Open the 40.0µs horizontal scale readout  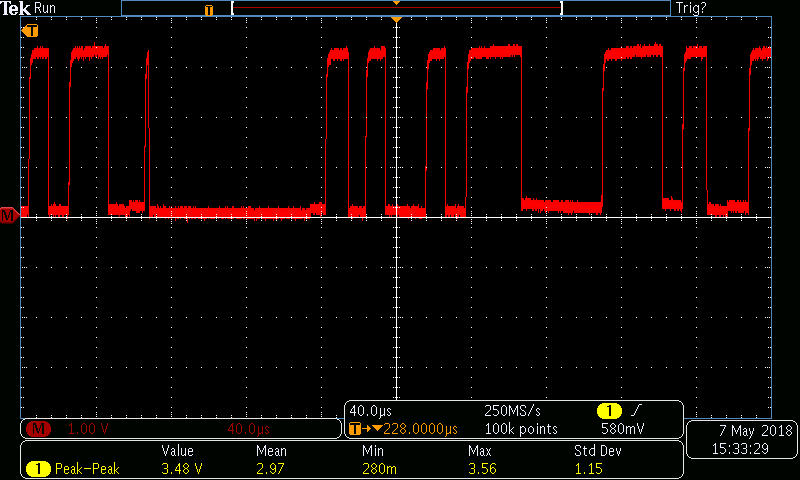370,411
